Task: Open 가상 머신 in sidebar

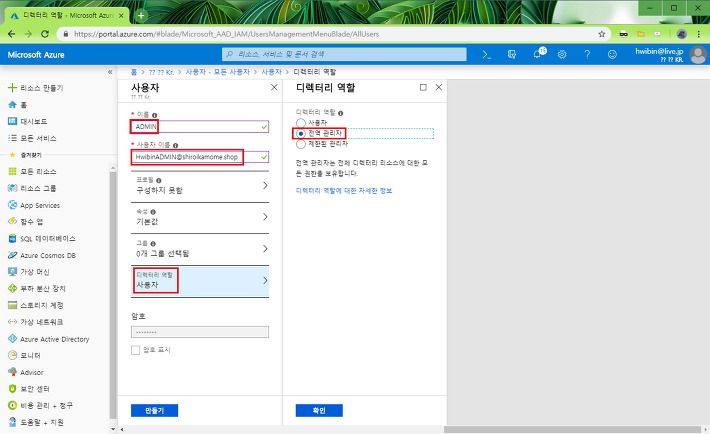Action: [29, 272]
